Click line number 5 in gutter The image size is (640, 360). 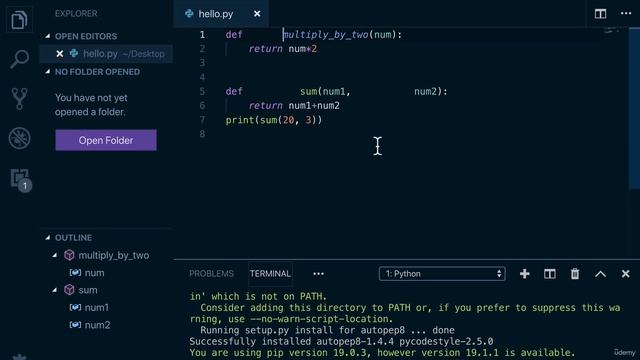point(202,91)
